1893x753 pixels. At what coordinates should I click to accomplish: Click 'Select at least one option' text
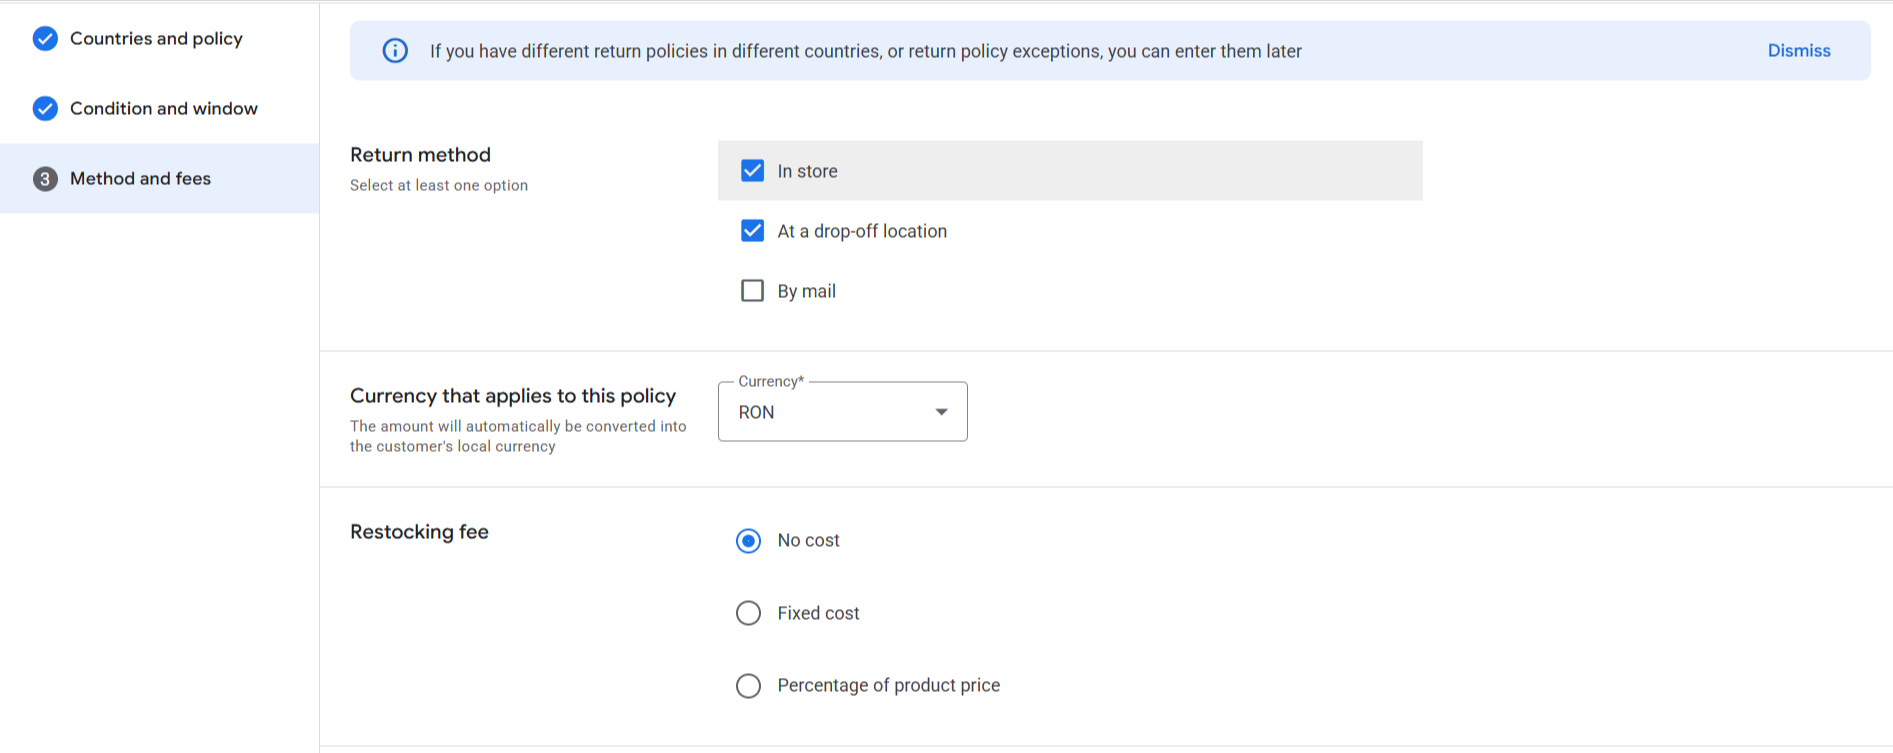coord(439,185)
